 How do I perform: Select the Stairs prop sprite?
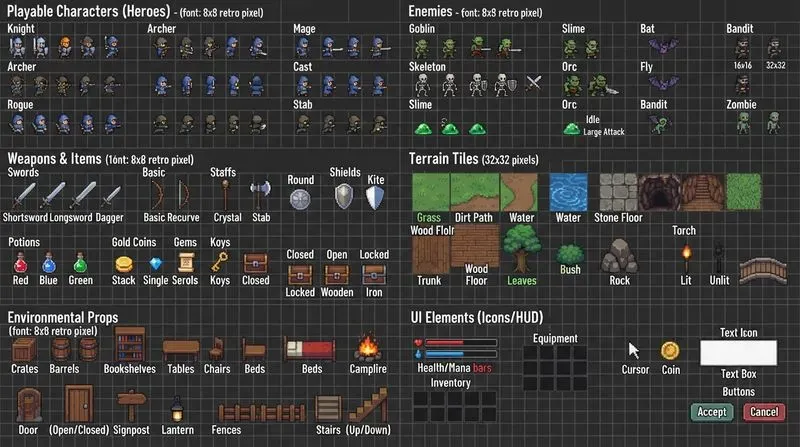pyautogui.click(x=328, y=408)
